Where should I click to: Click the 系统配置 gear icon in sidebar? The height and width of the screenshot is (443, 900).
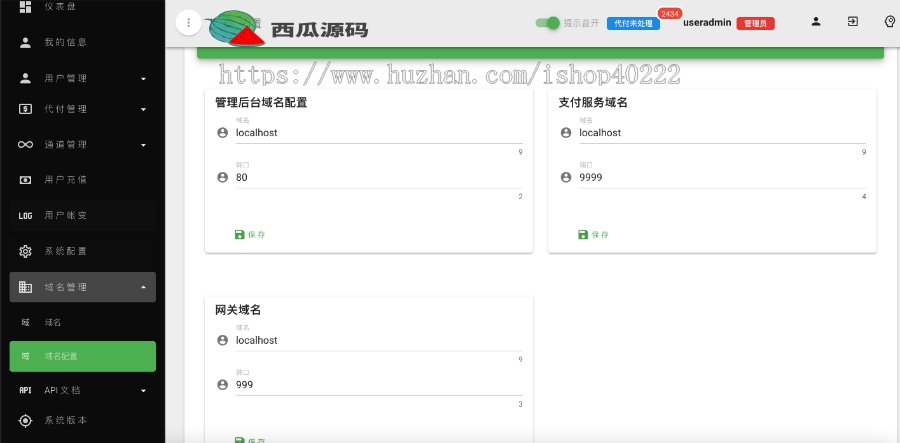(x=26, y=251)
